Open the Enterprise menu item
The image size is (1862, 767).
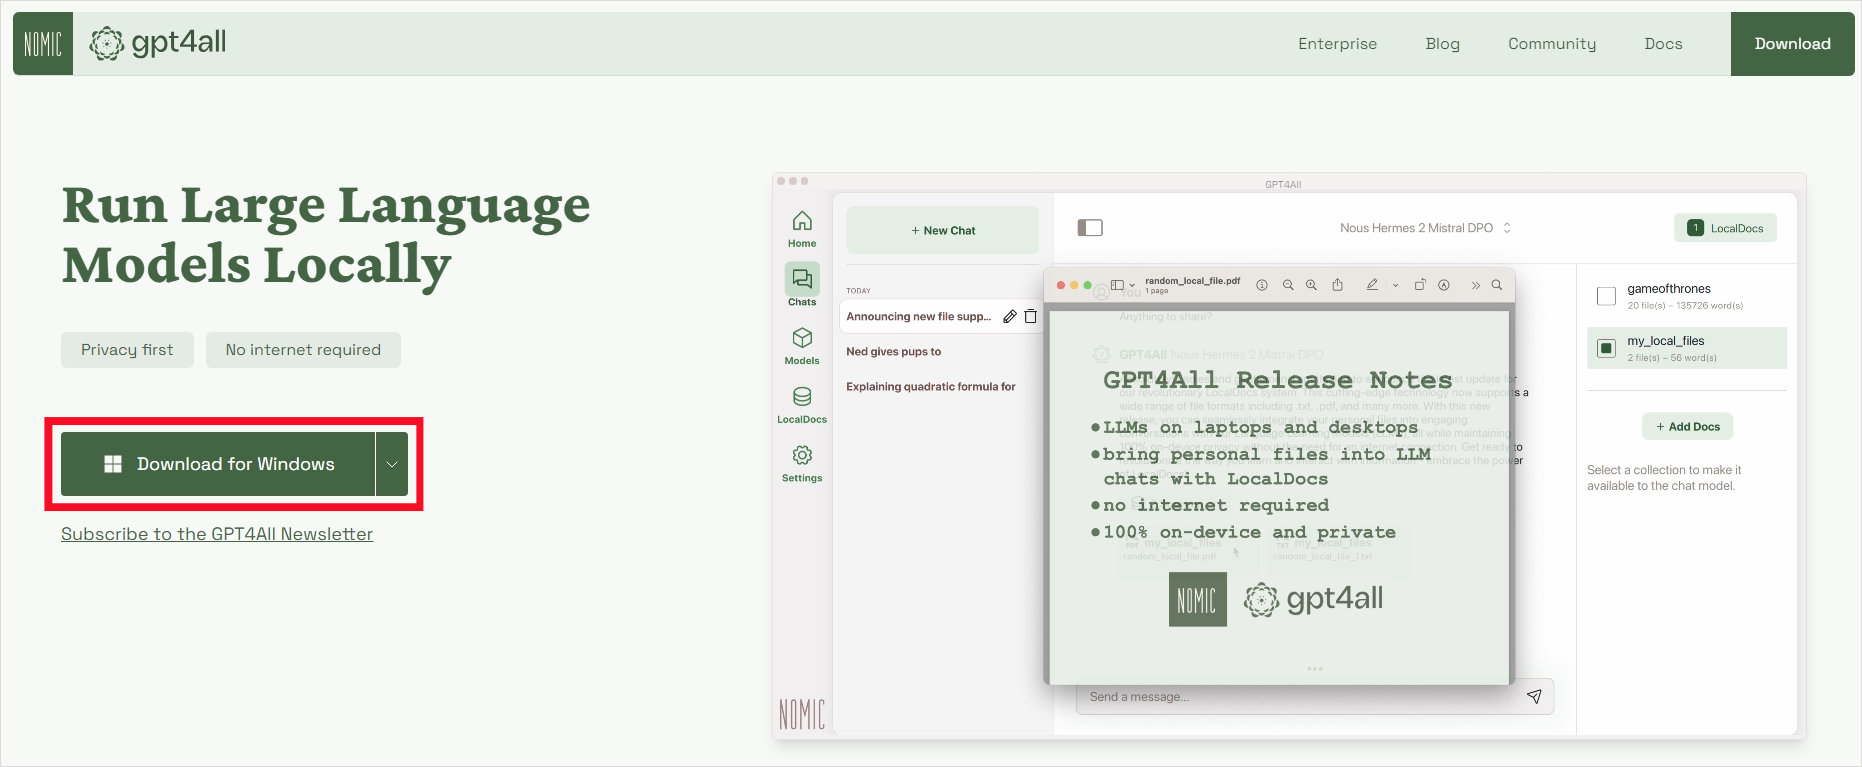1337,44
